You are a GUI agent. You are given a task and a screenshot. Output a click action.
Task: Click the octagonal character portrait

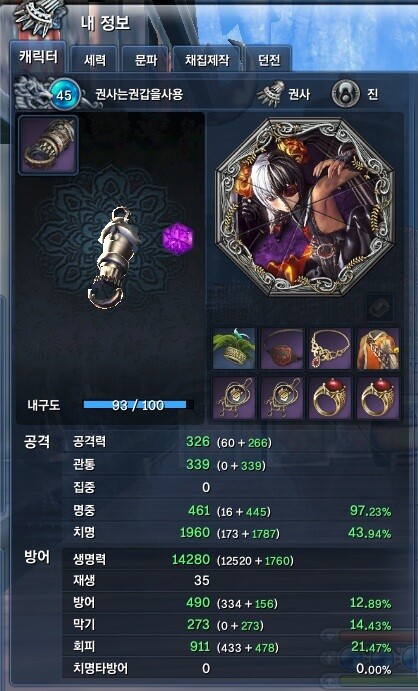pos(305,206)
